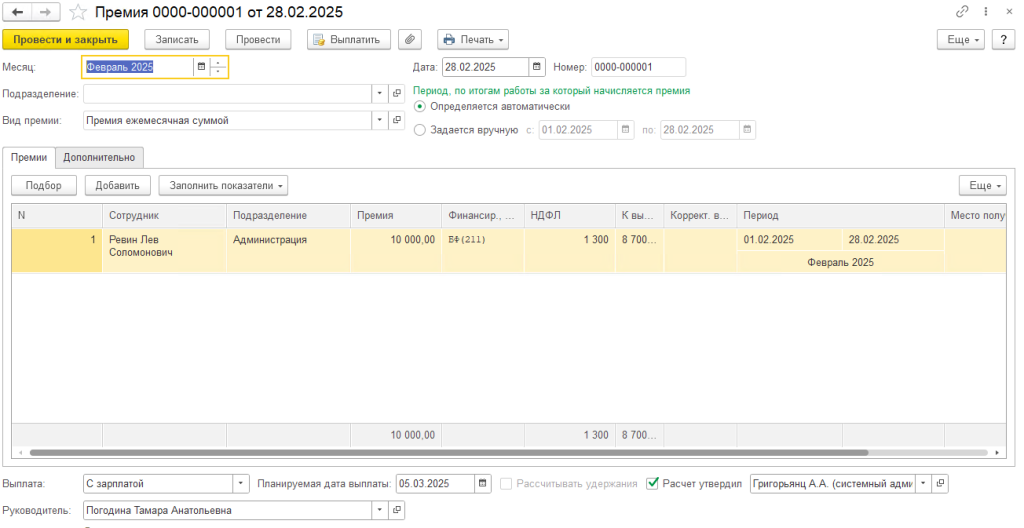
Task: Click the Добавить button
Action: (x=118, y=186)
